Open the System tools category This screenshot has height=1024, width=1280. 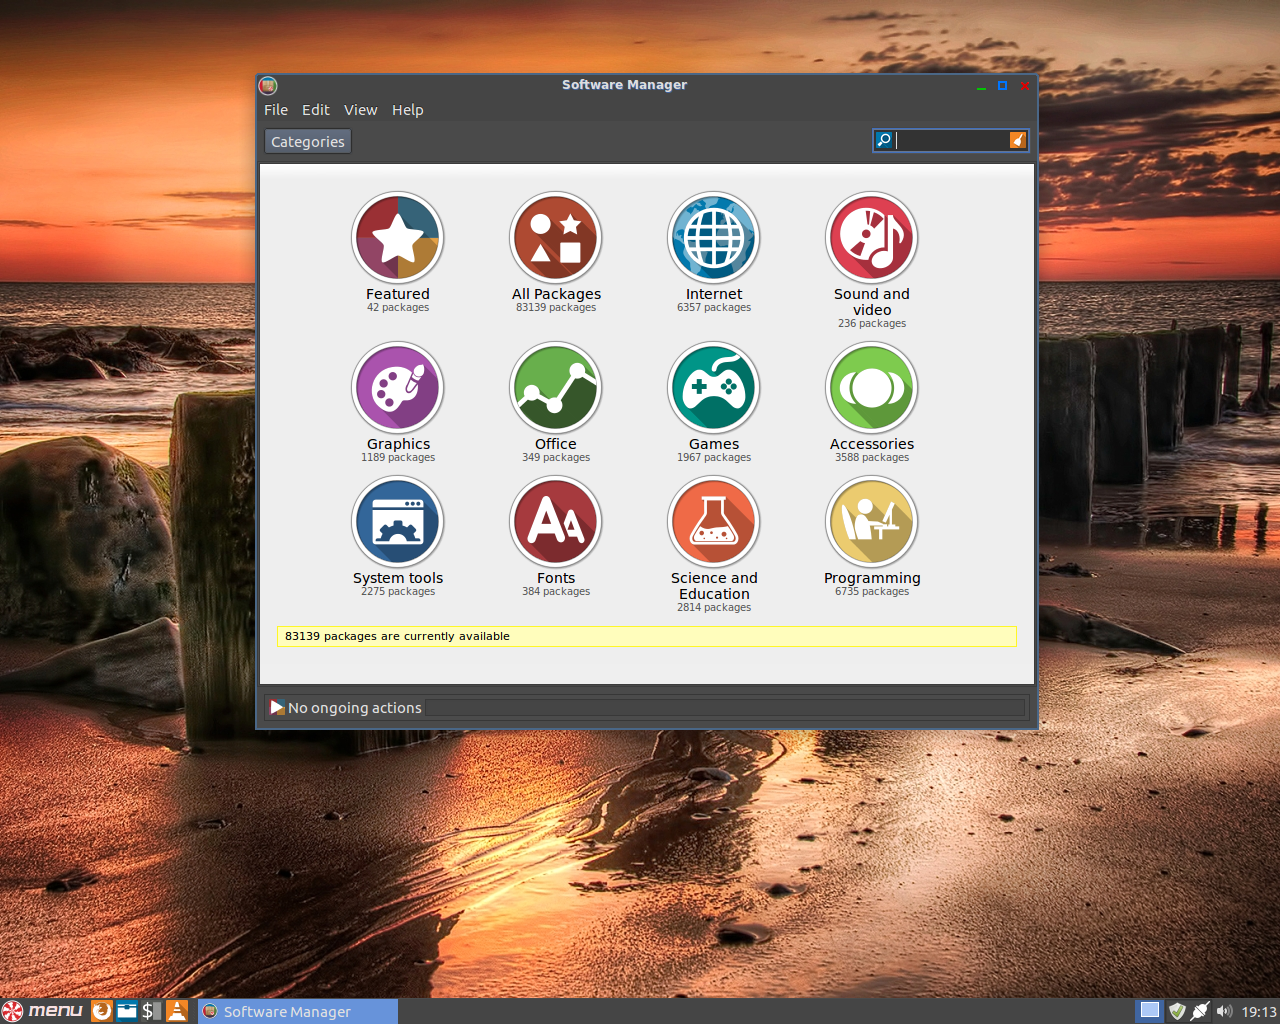398,536
